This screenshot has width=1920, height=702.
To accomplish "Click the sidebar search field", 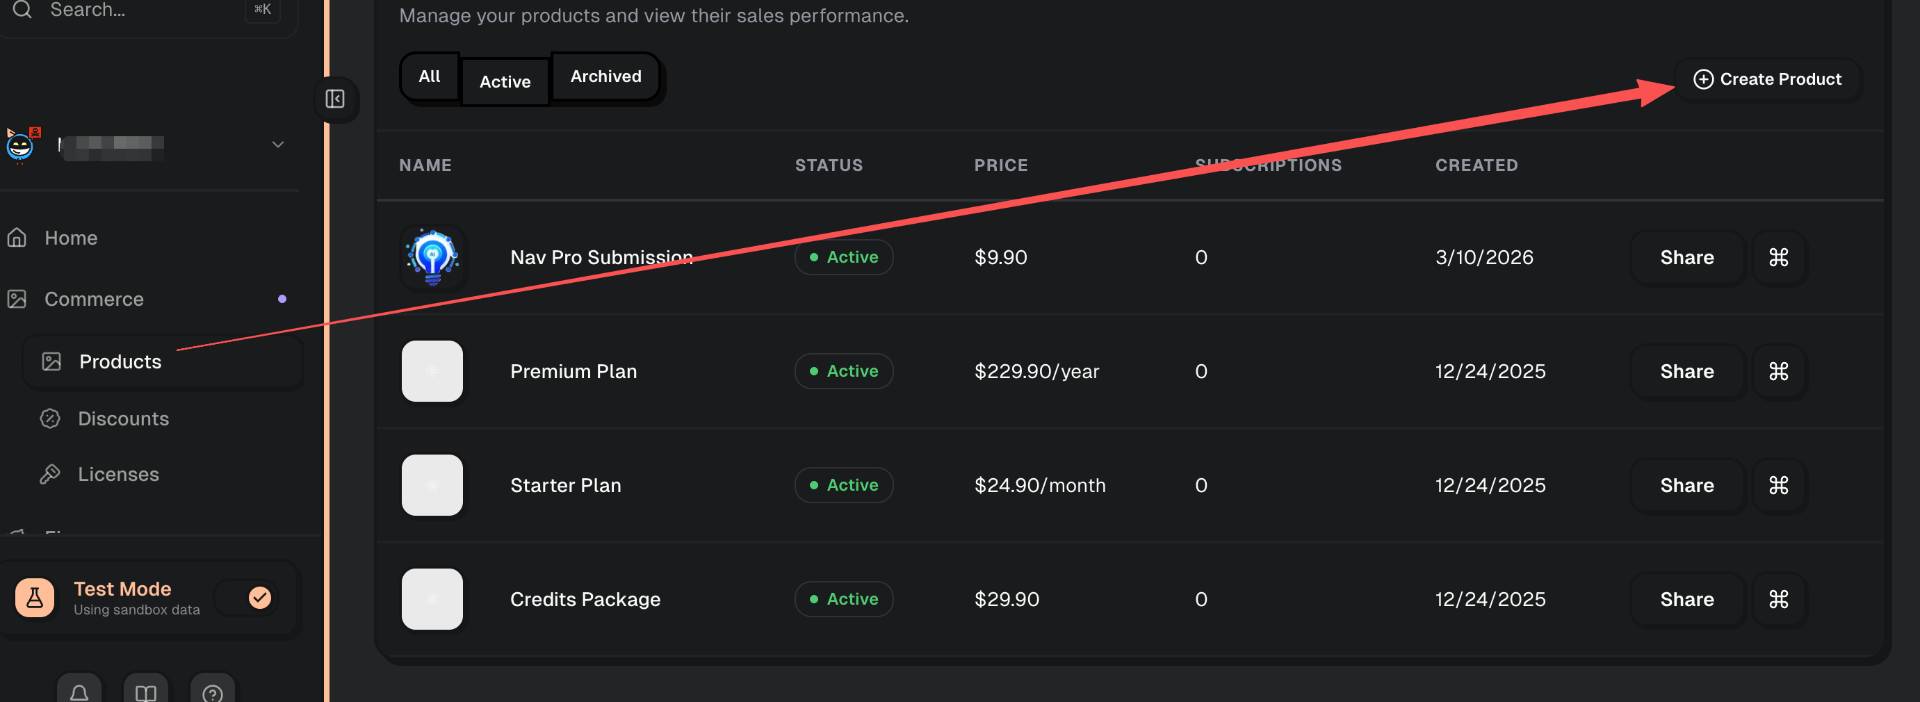I will pos(130,10).
